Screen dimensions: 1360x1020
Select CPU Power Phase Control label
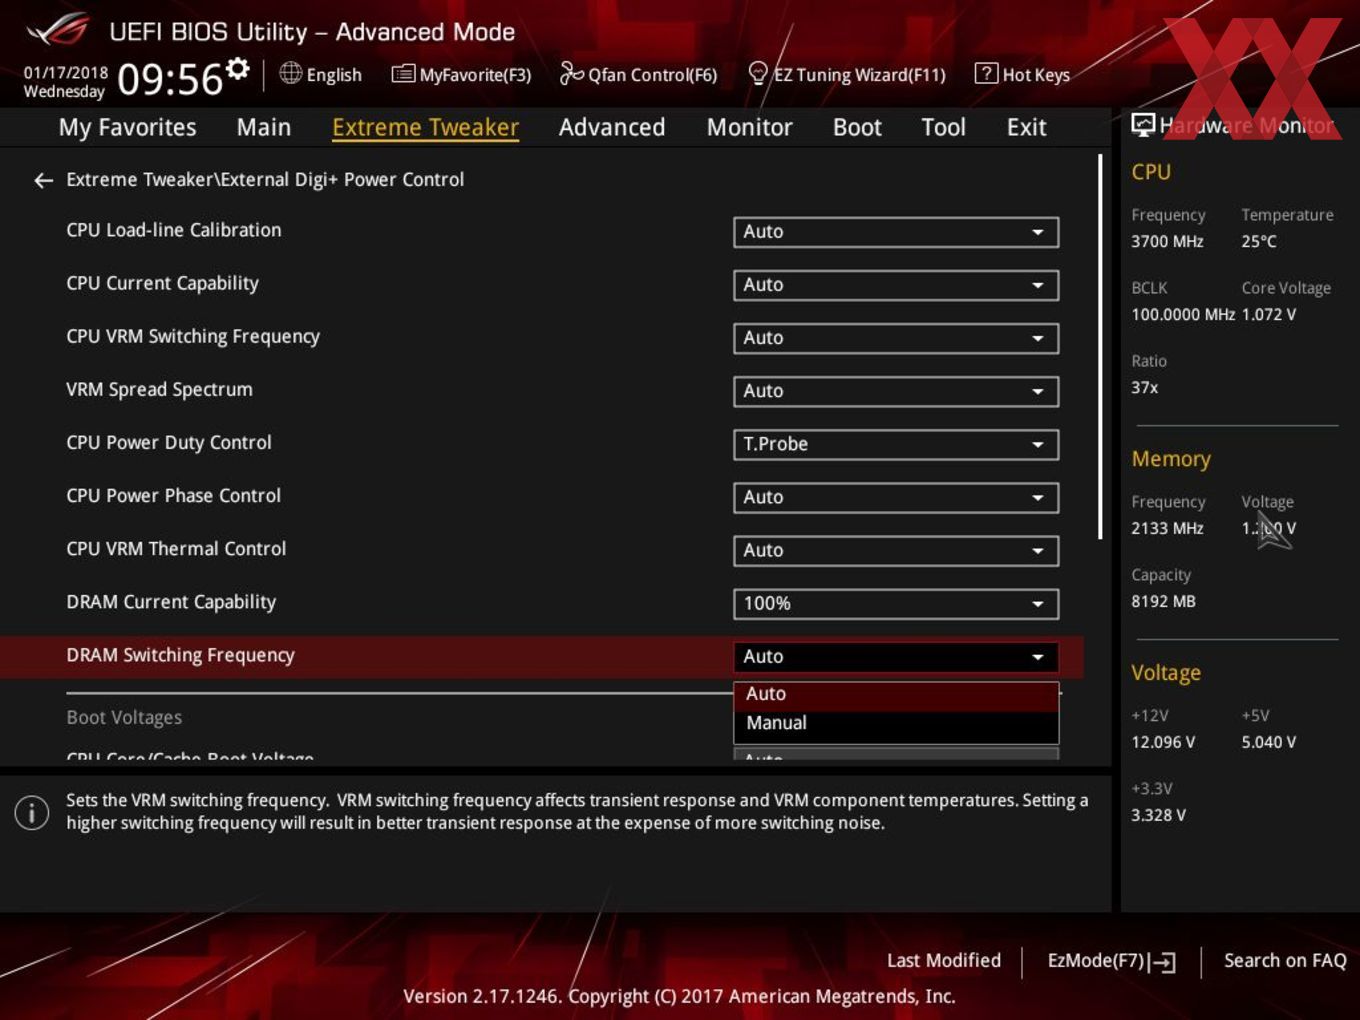173,495
